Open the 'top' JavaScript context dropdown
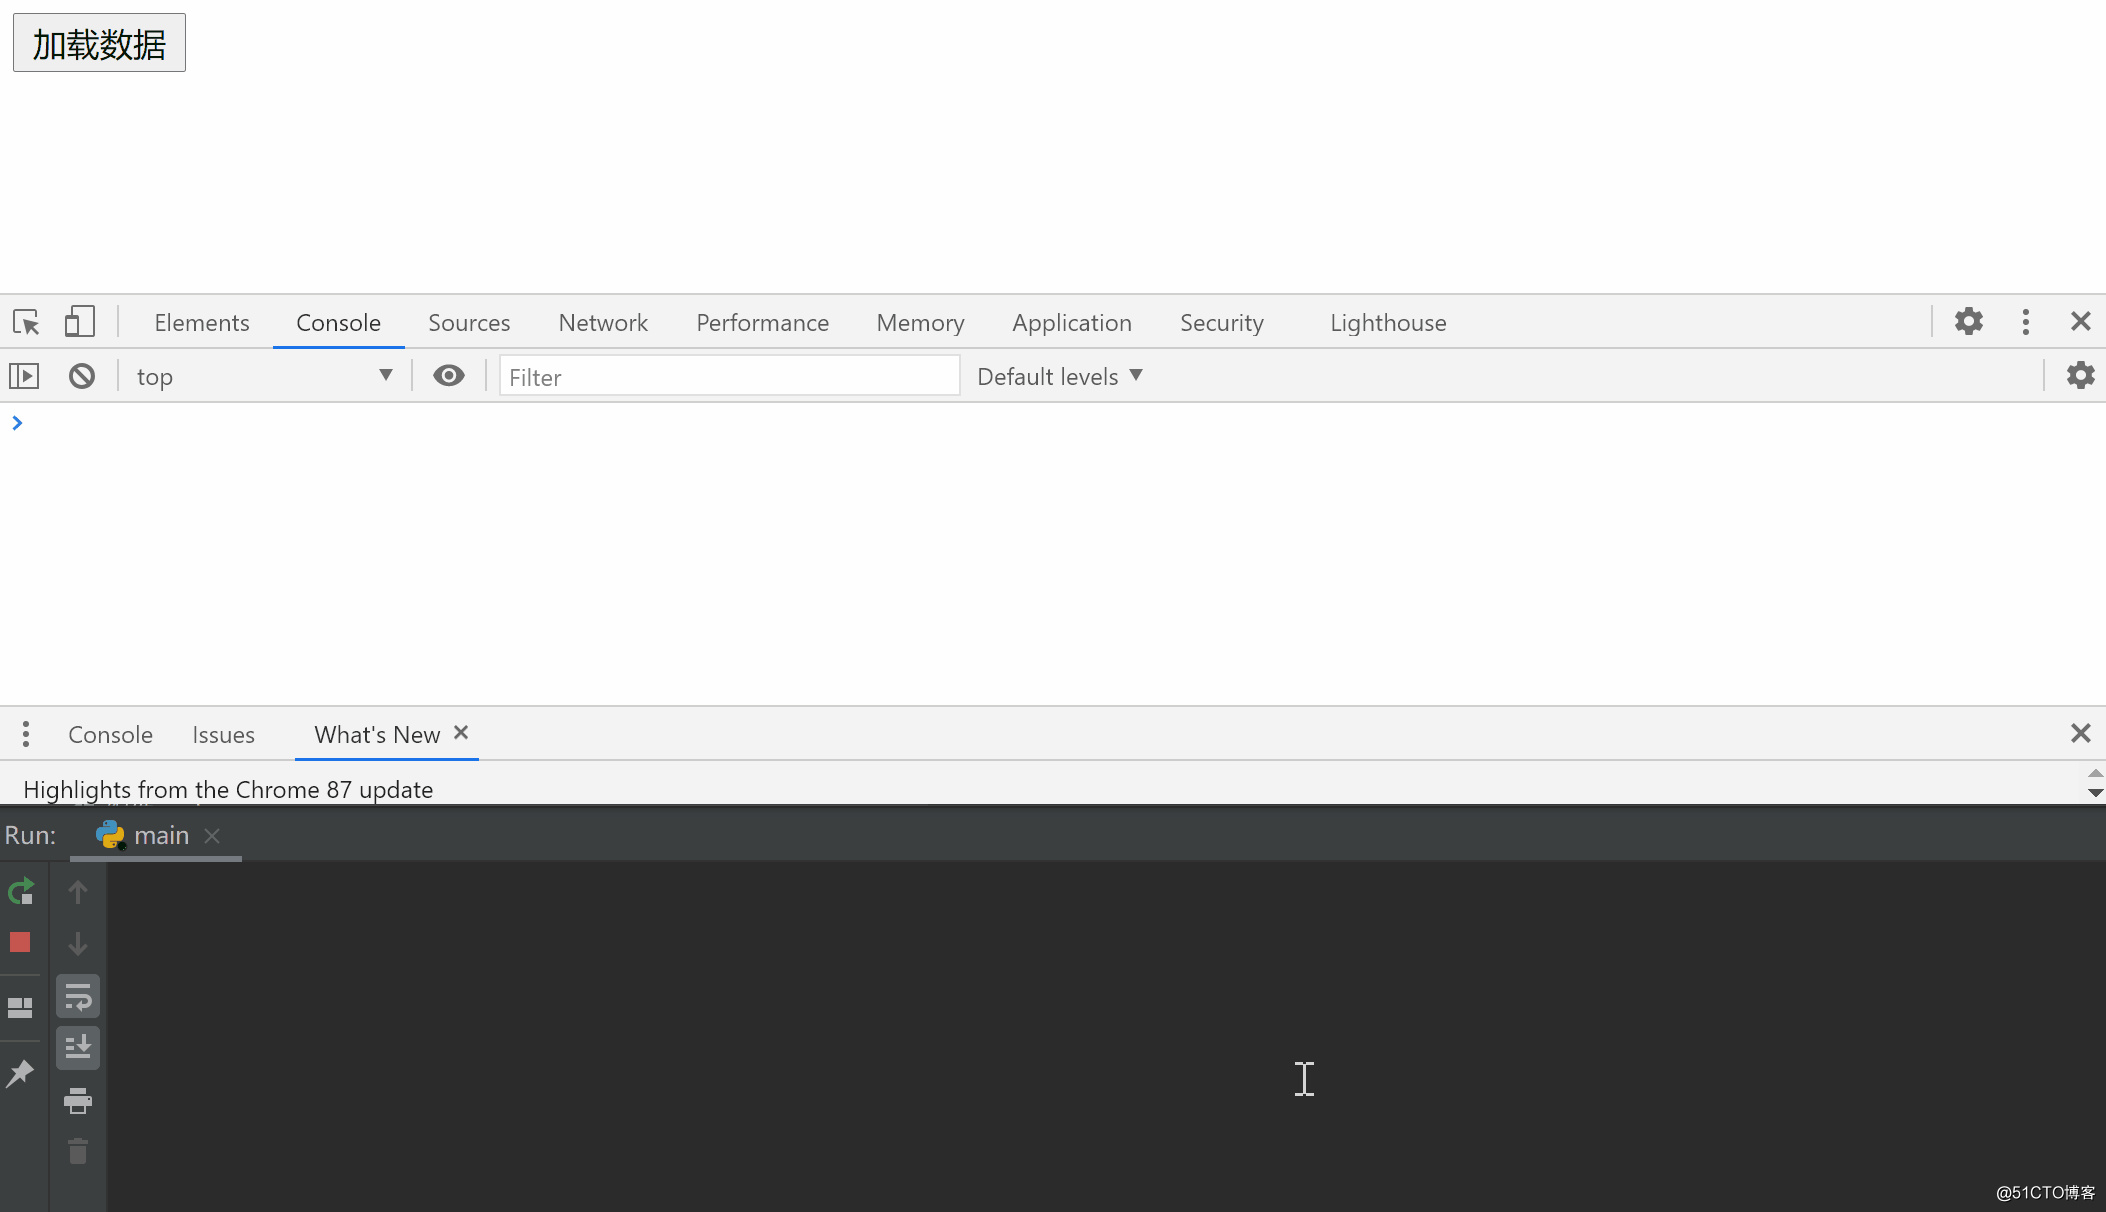This screenshot has height=1212, width=2106. (265, 376)
